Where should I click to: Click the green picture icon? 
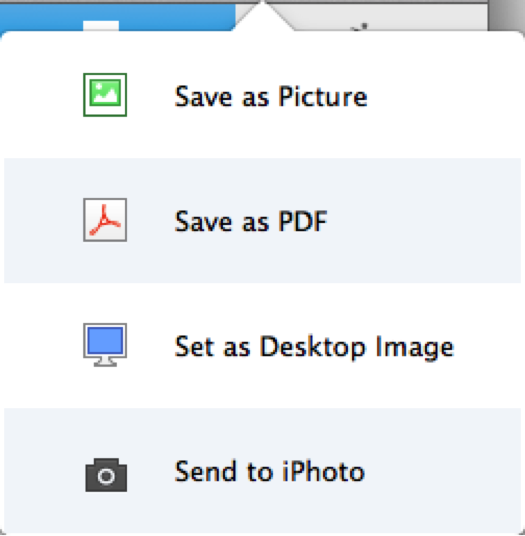(105, 95)
